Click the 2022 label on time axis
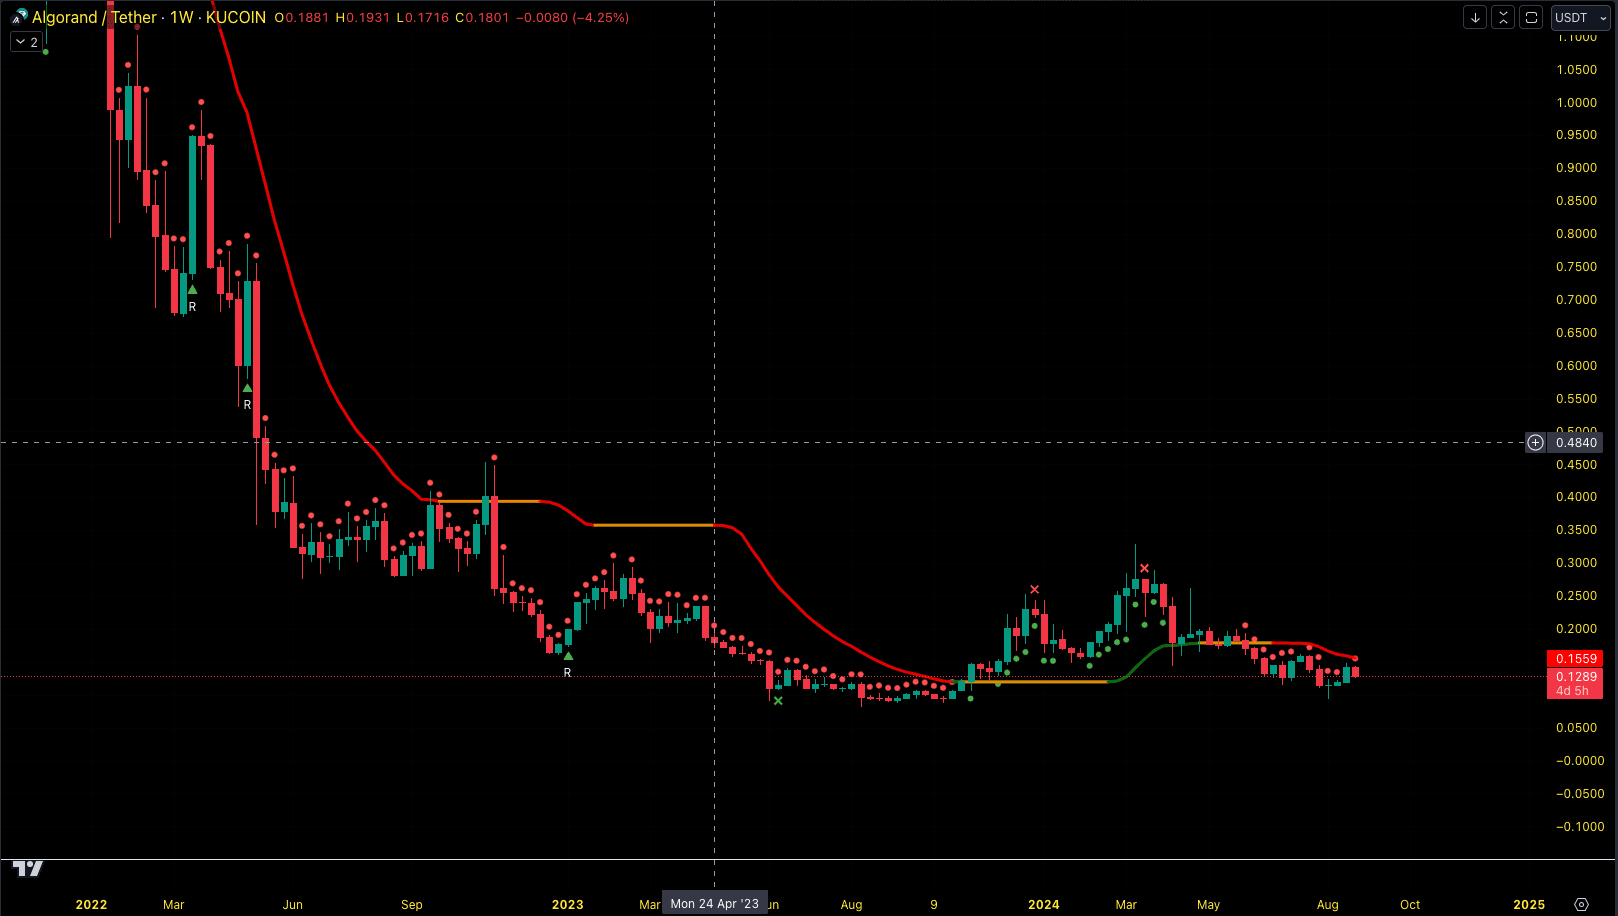 [91, 904]
